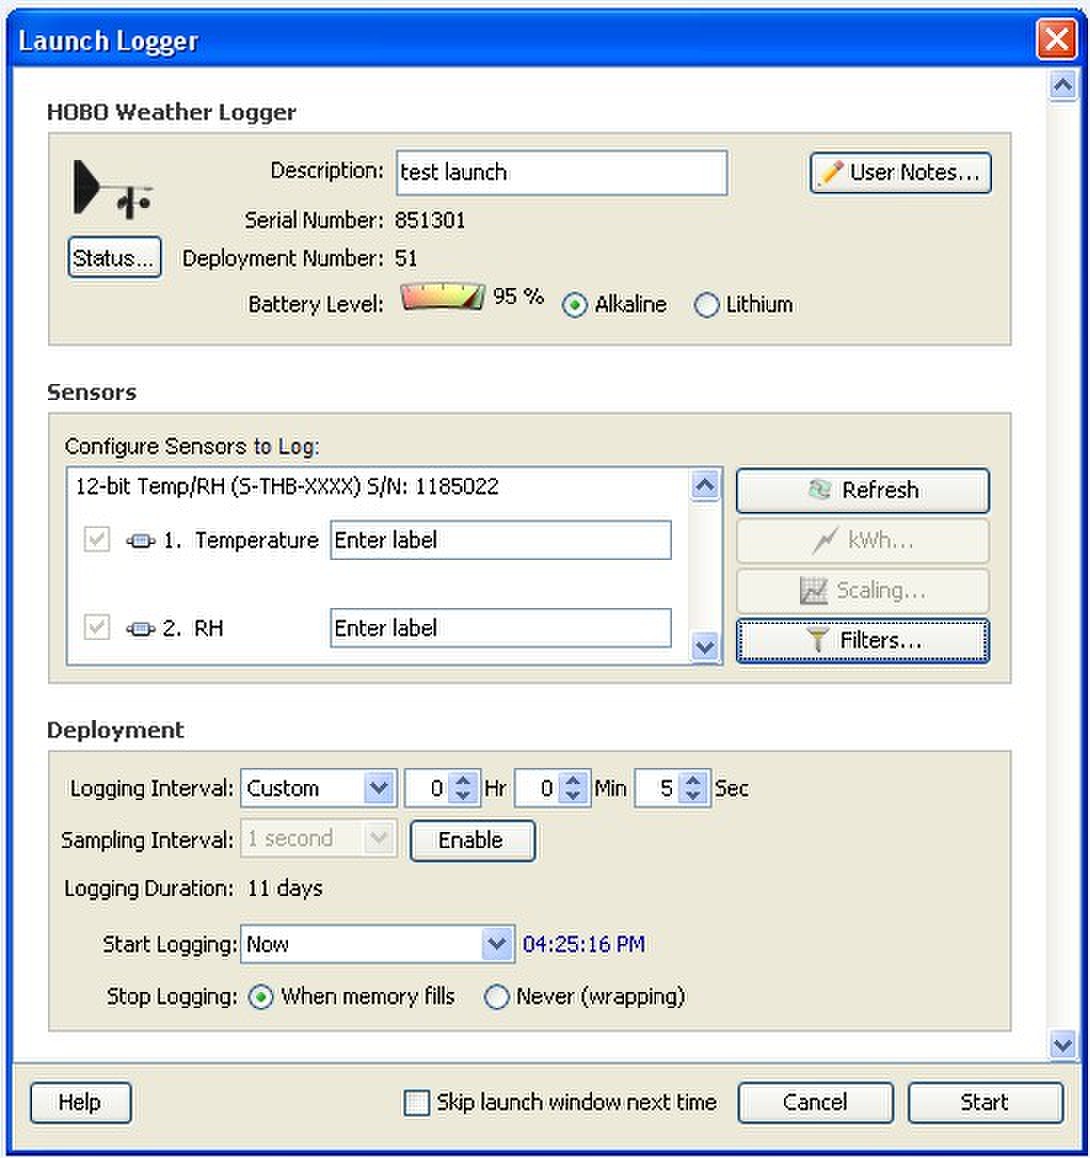Click the Description text field

click(x=561, y=173)
